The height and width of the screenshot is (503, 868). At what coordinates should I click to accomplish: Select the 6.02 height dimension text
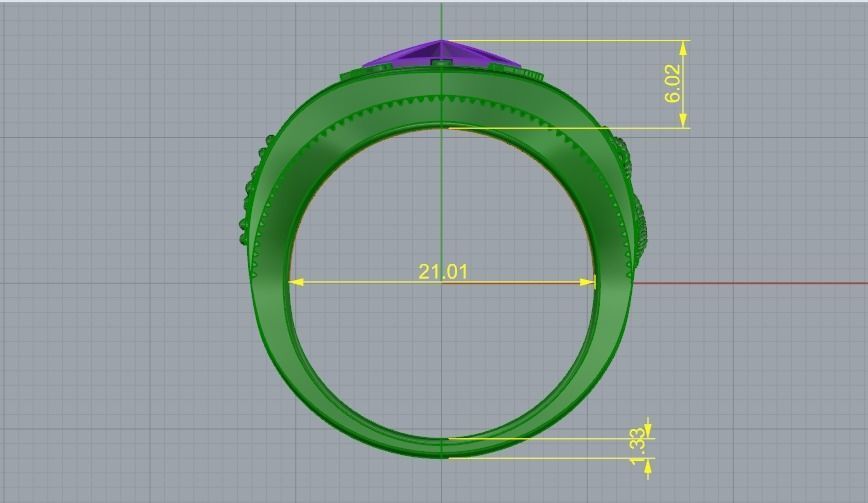point(672,84)
